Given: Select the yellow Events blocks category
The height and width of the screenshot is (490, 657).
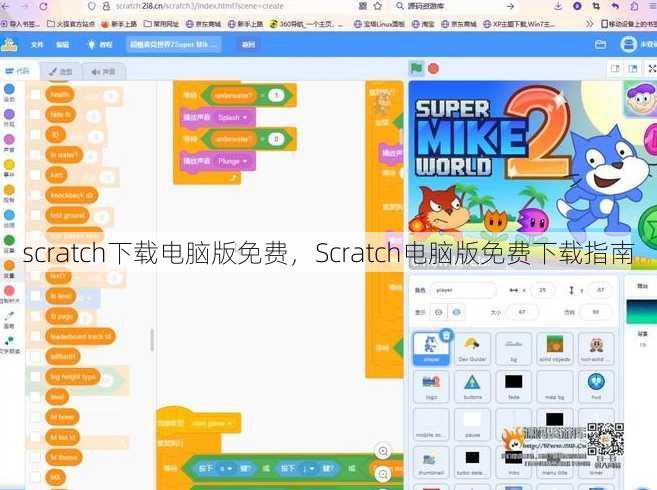Looking at the screenshot, I should (x=9, y=168).
